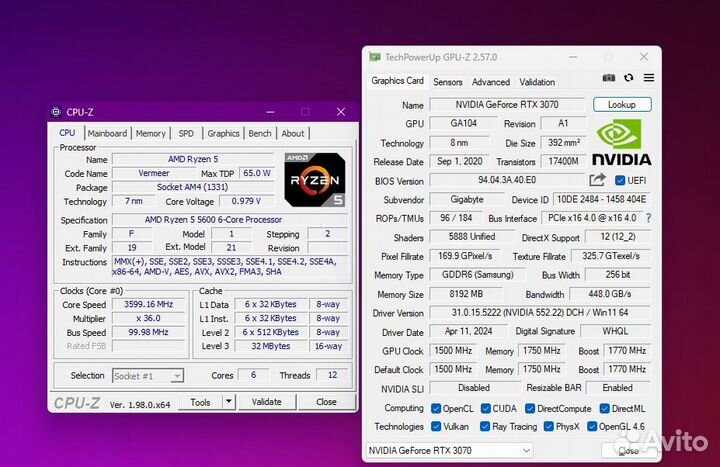Click the Multiplier value x 36.0
This screenshot has width=720, height=467.
[148, 318]
